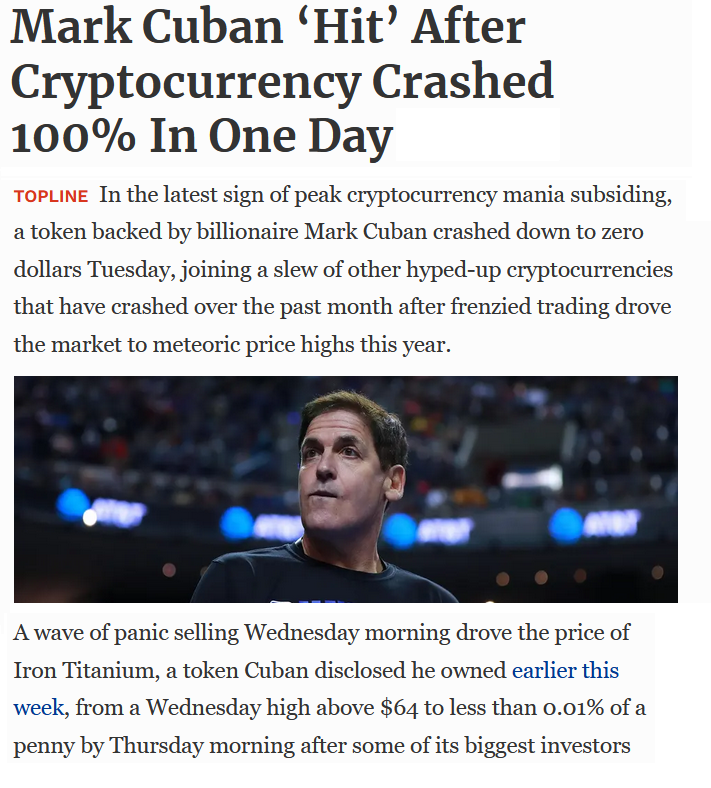711x788 pixels.
Task: Open the Mark Cuban photo
Action: click(x=346, y=489)
